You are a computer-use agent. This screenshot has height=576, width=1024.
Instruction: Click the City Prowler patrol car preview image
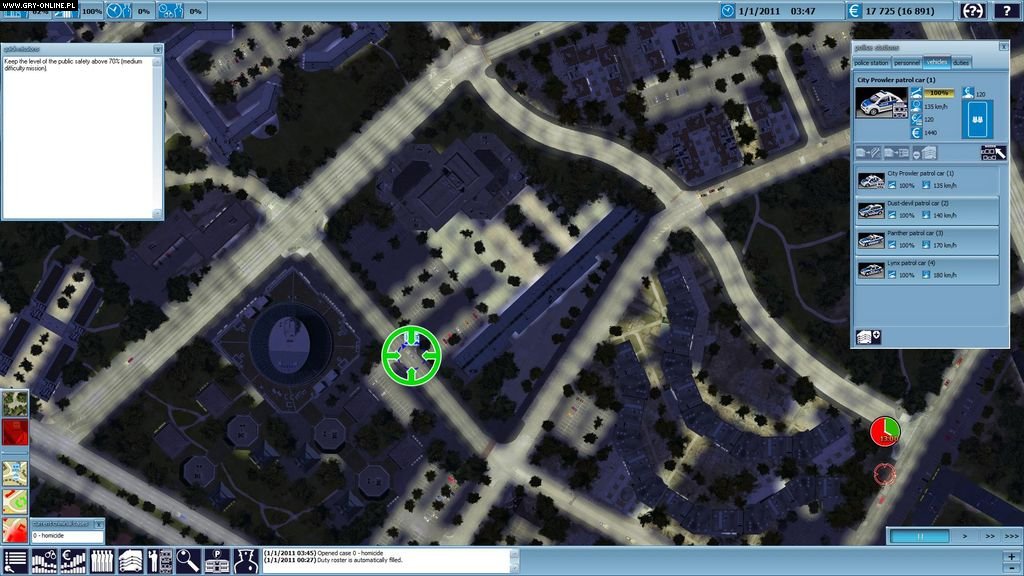point(882,103)
